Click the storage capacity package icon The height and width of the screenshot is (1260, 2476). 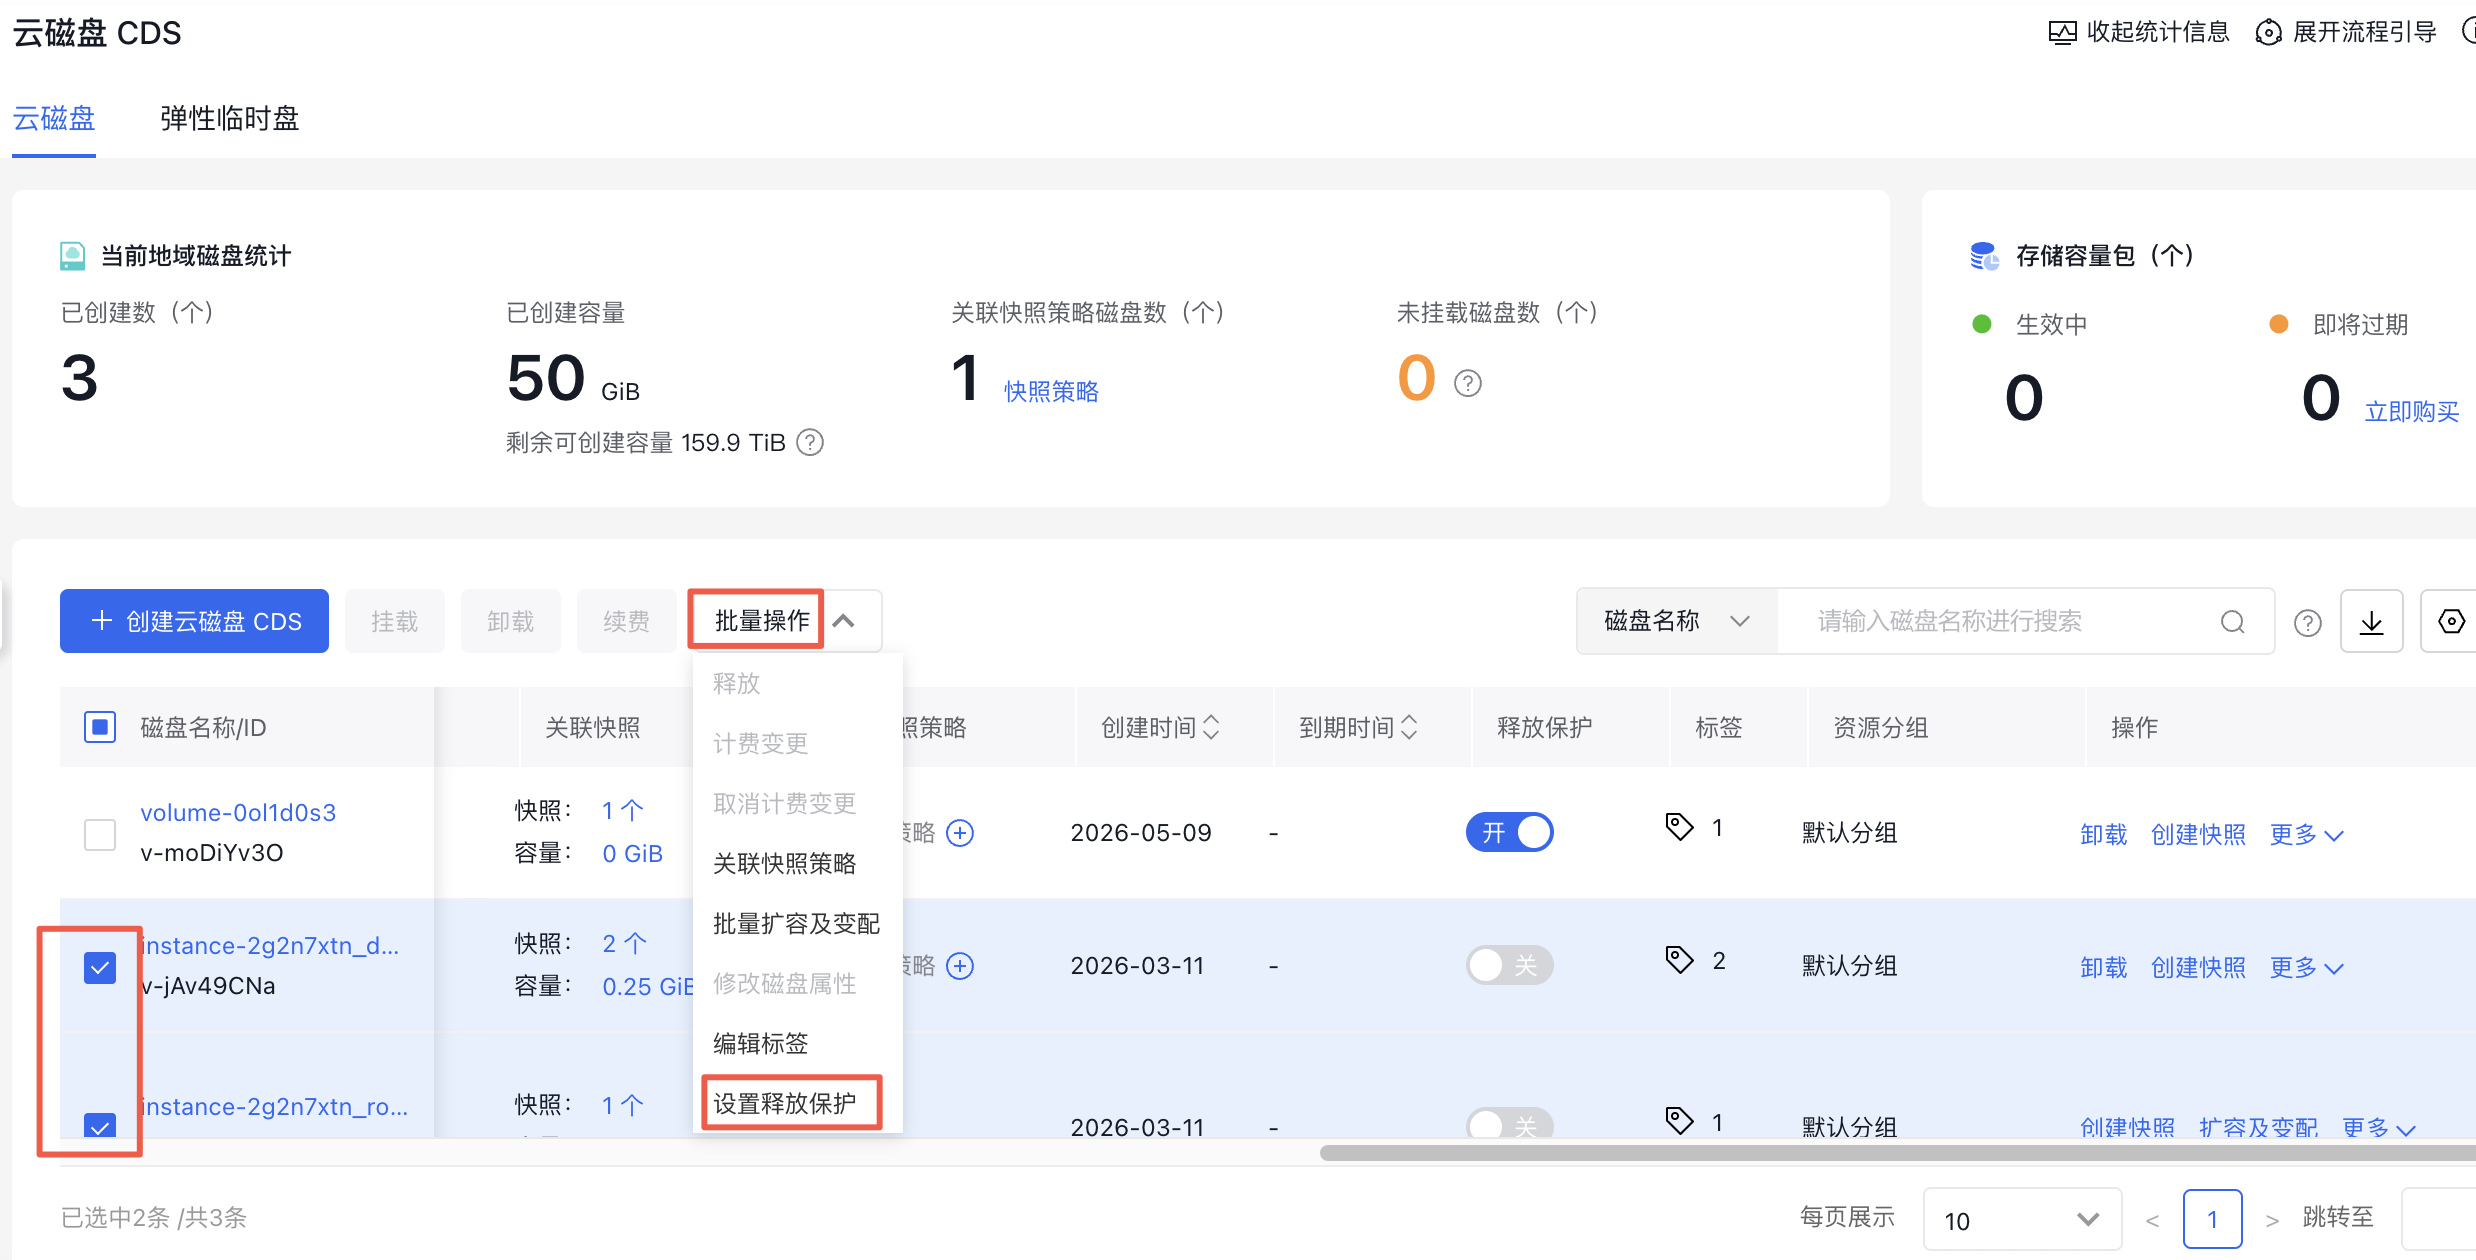pyautogui.click(x=1984, y=256)
